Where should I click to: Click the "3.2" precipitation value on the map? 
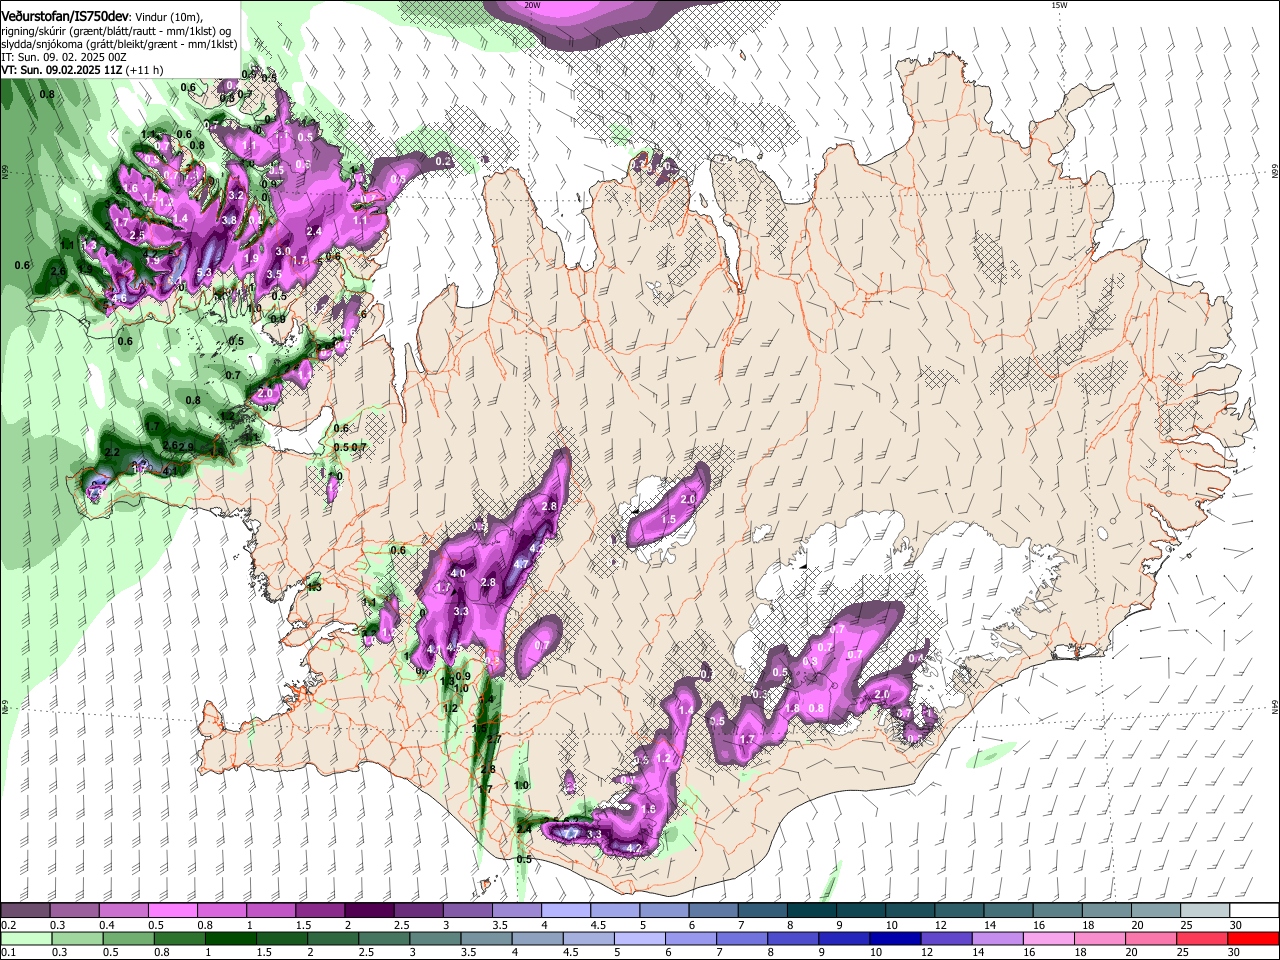tap(236, 195)
